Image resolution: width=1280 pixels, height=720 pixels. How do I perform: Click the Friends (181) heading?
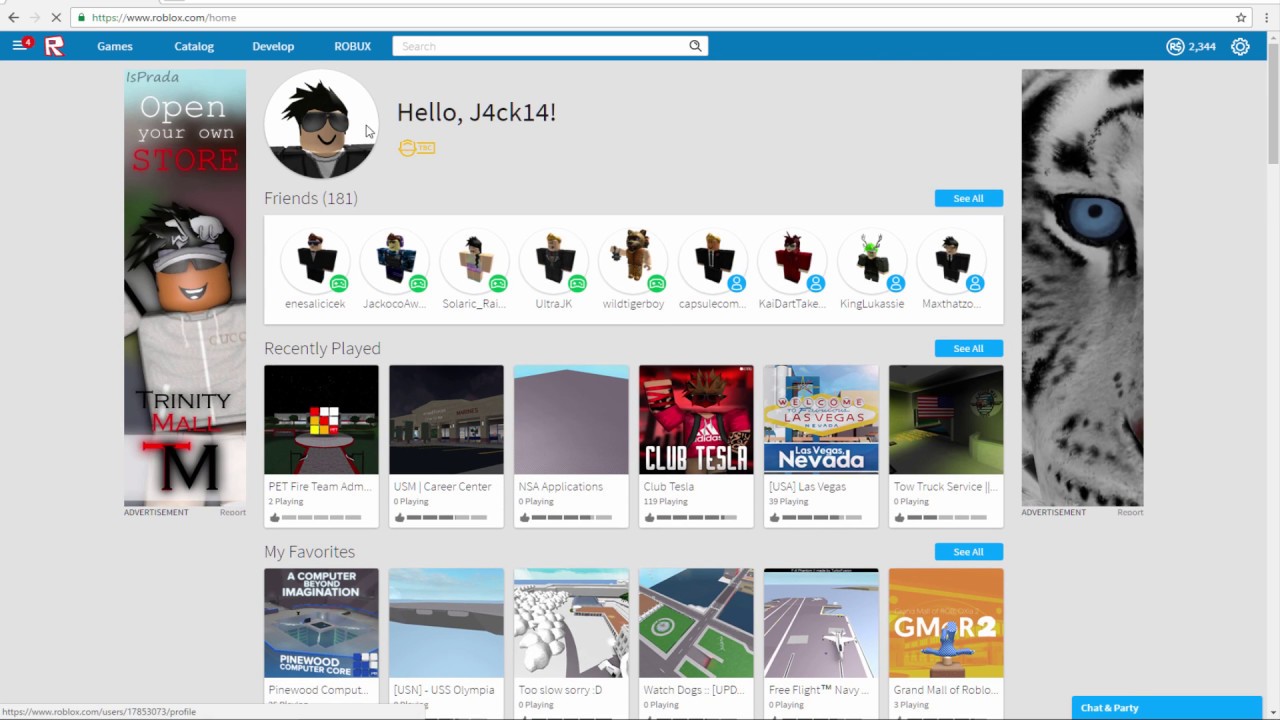tap(311, 198)
